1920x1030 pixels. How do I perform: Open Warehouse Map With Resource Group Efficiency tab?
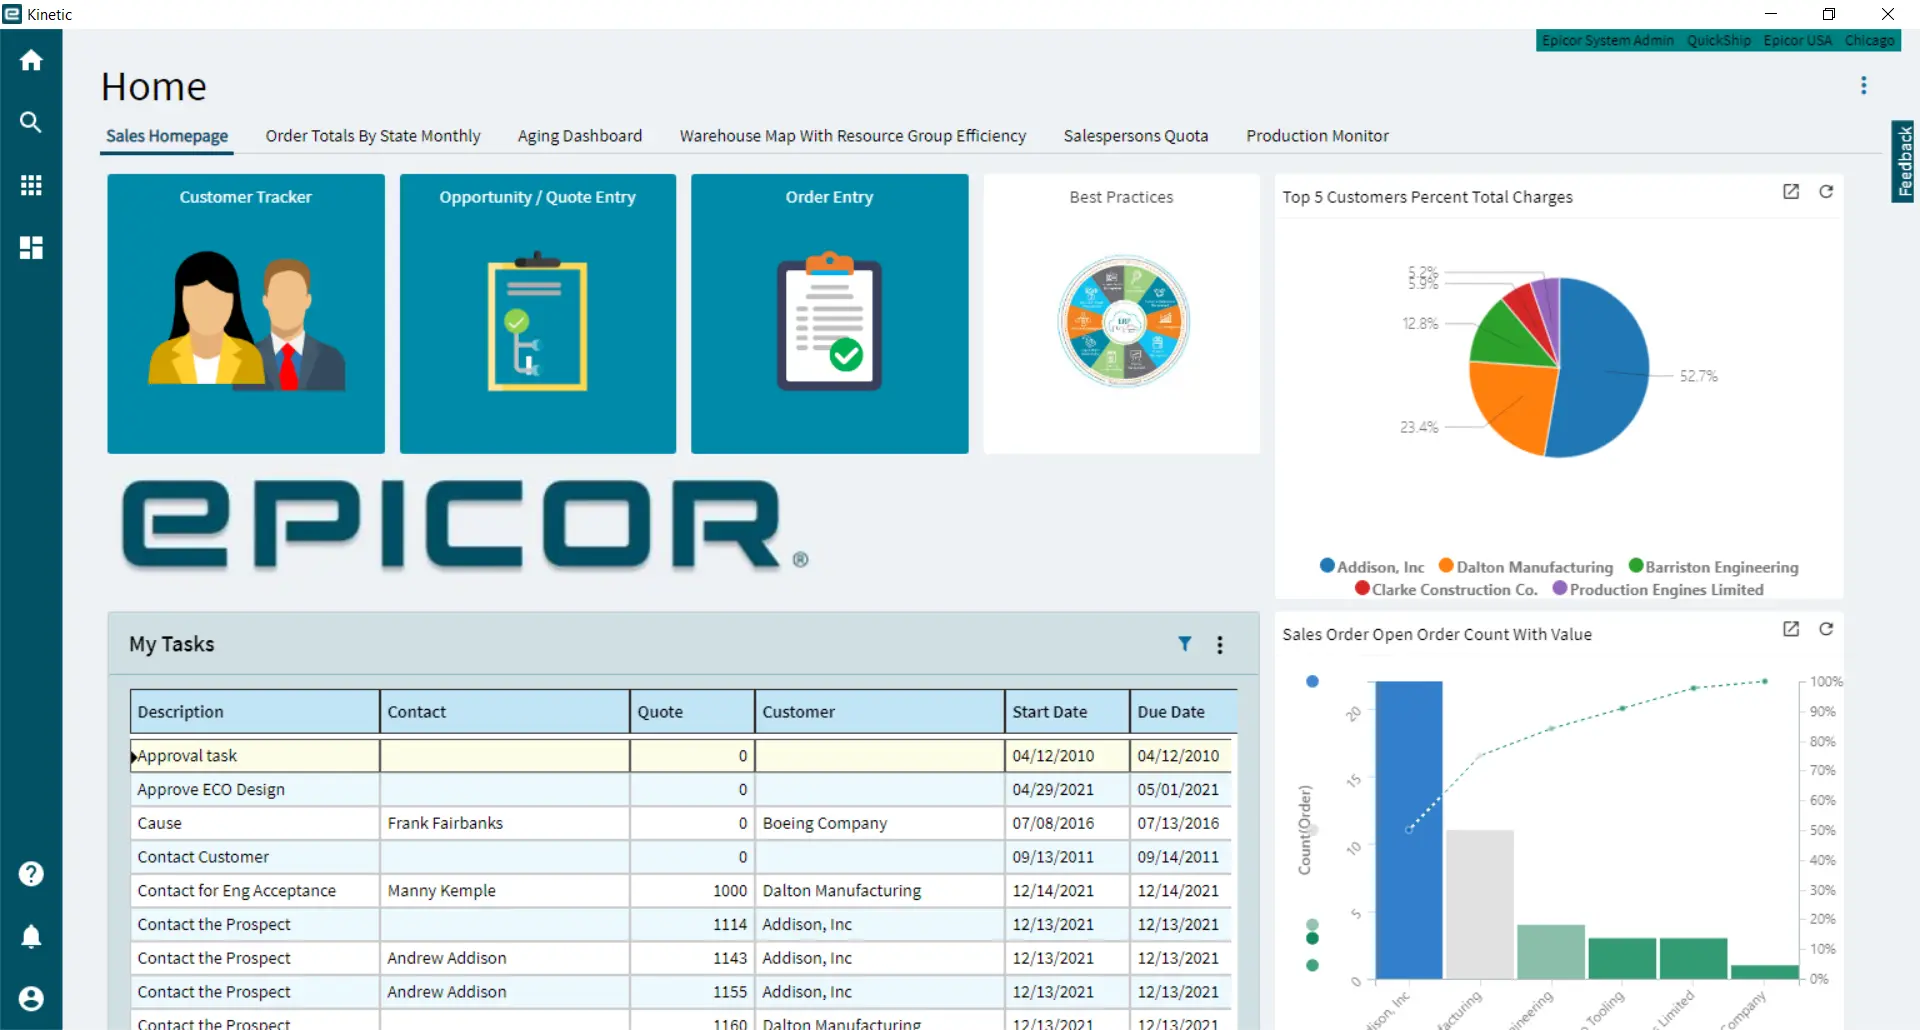pos(853,136)
